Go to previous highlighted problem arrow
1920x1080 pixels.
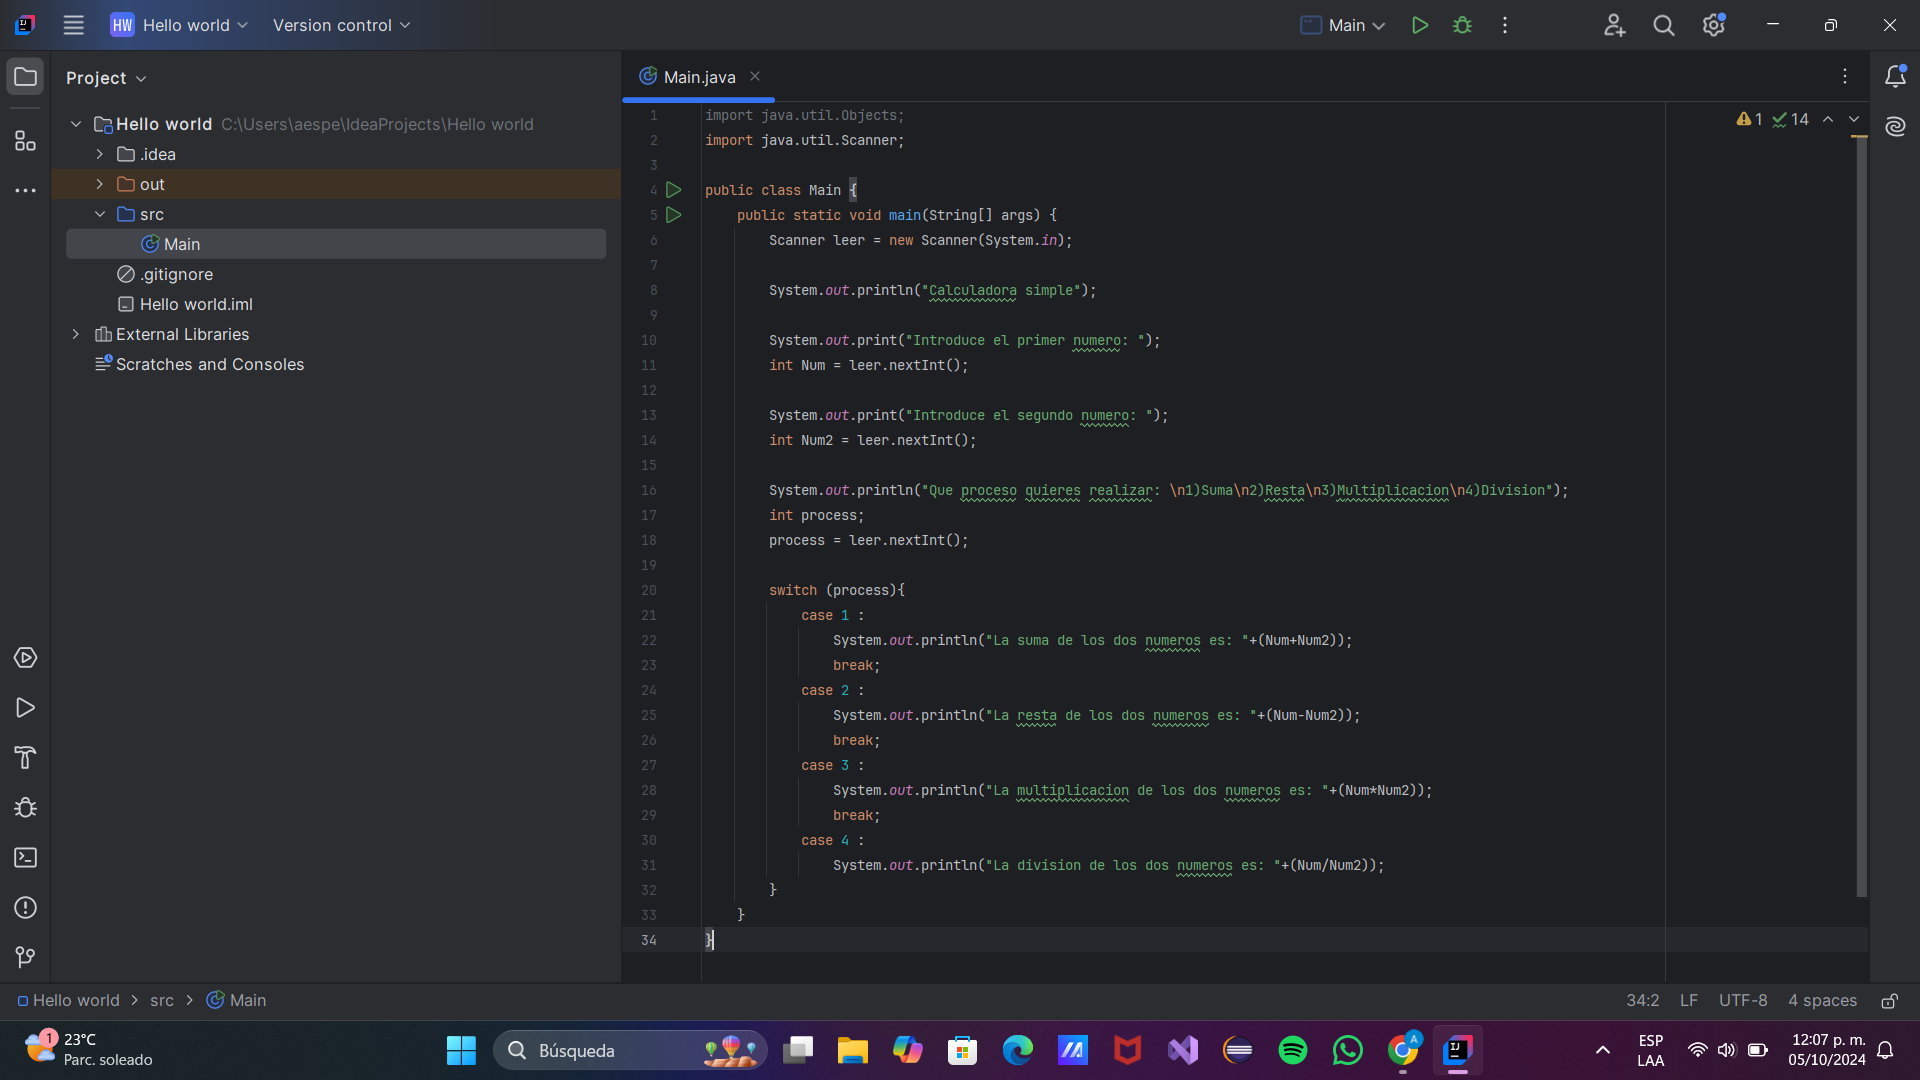(1828, 119)
